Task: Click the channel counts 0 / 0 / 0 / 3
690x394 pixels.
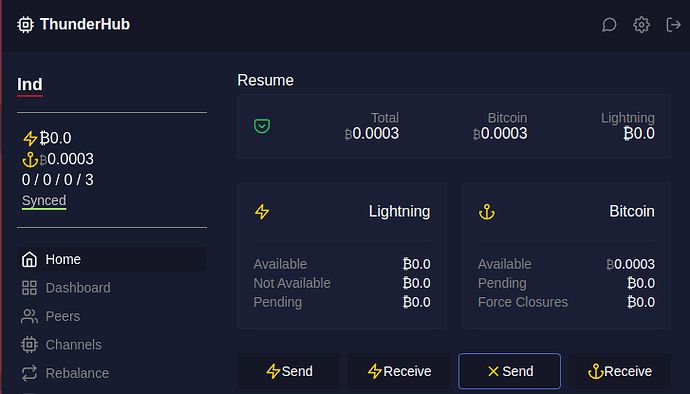Action: tap(58, 180)
